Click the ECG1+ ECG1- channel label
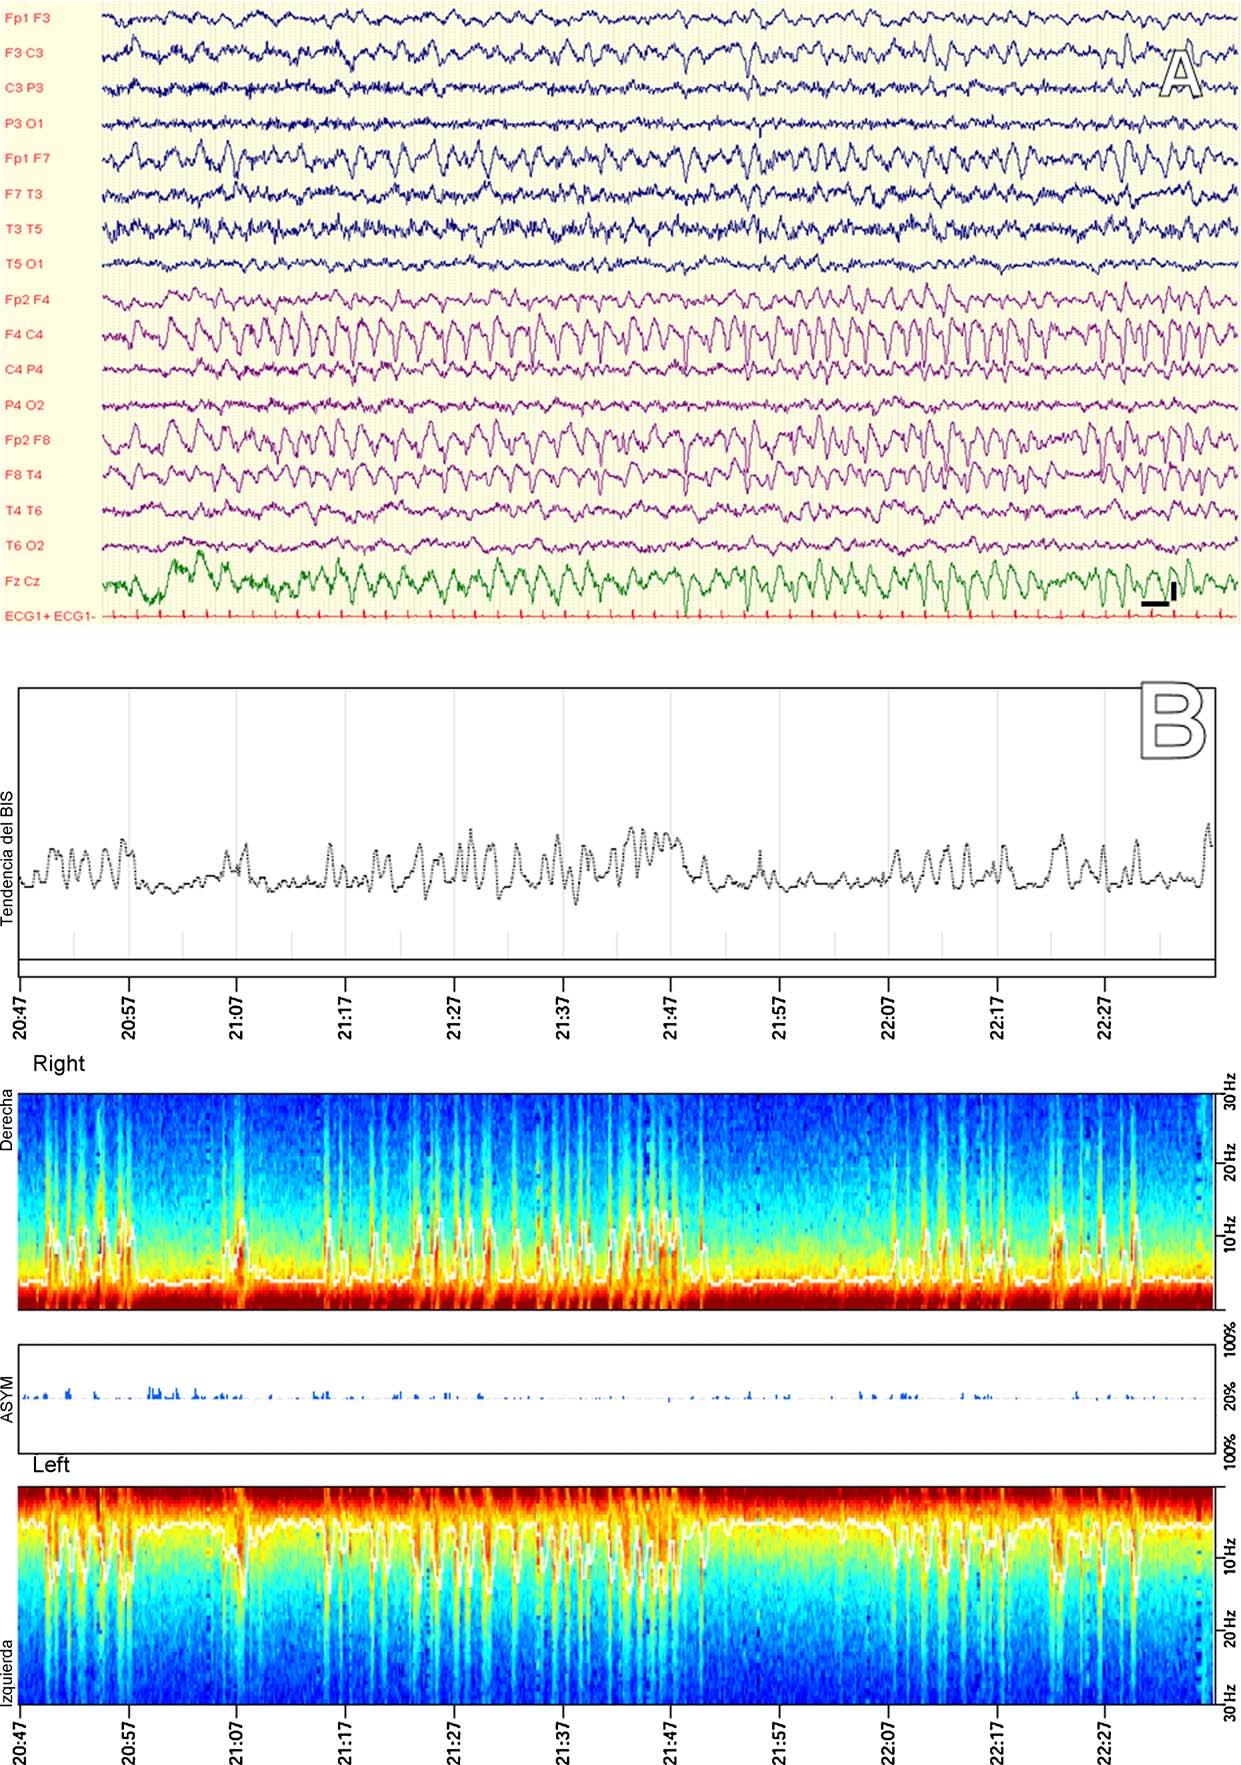Image resolution: width=1241 pixels, height=1765 pixels. pyautogui.click(x=50, y=616)
